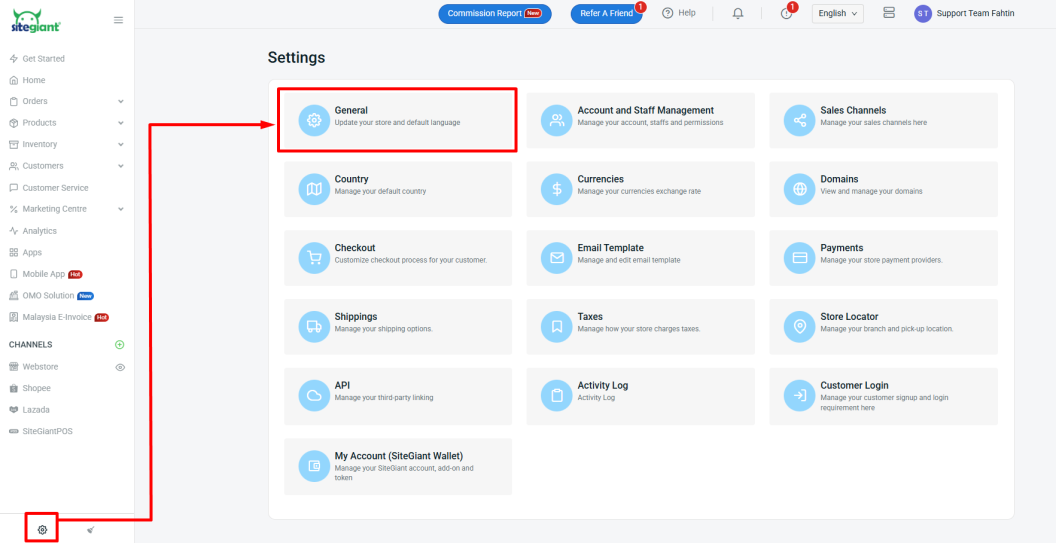The height and width of the screenshot is (543, 1056).
Task: Open the English language dropdown
Action: tap(838, 13)
